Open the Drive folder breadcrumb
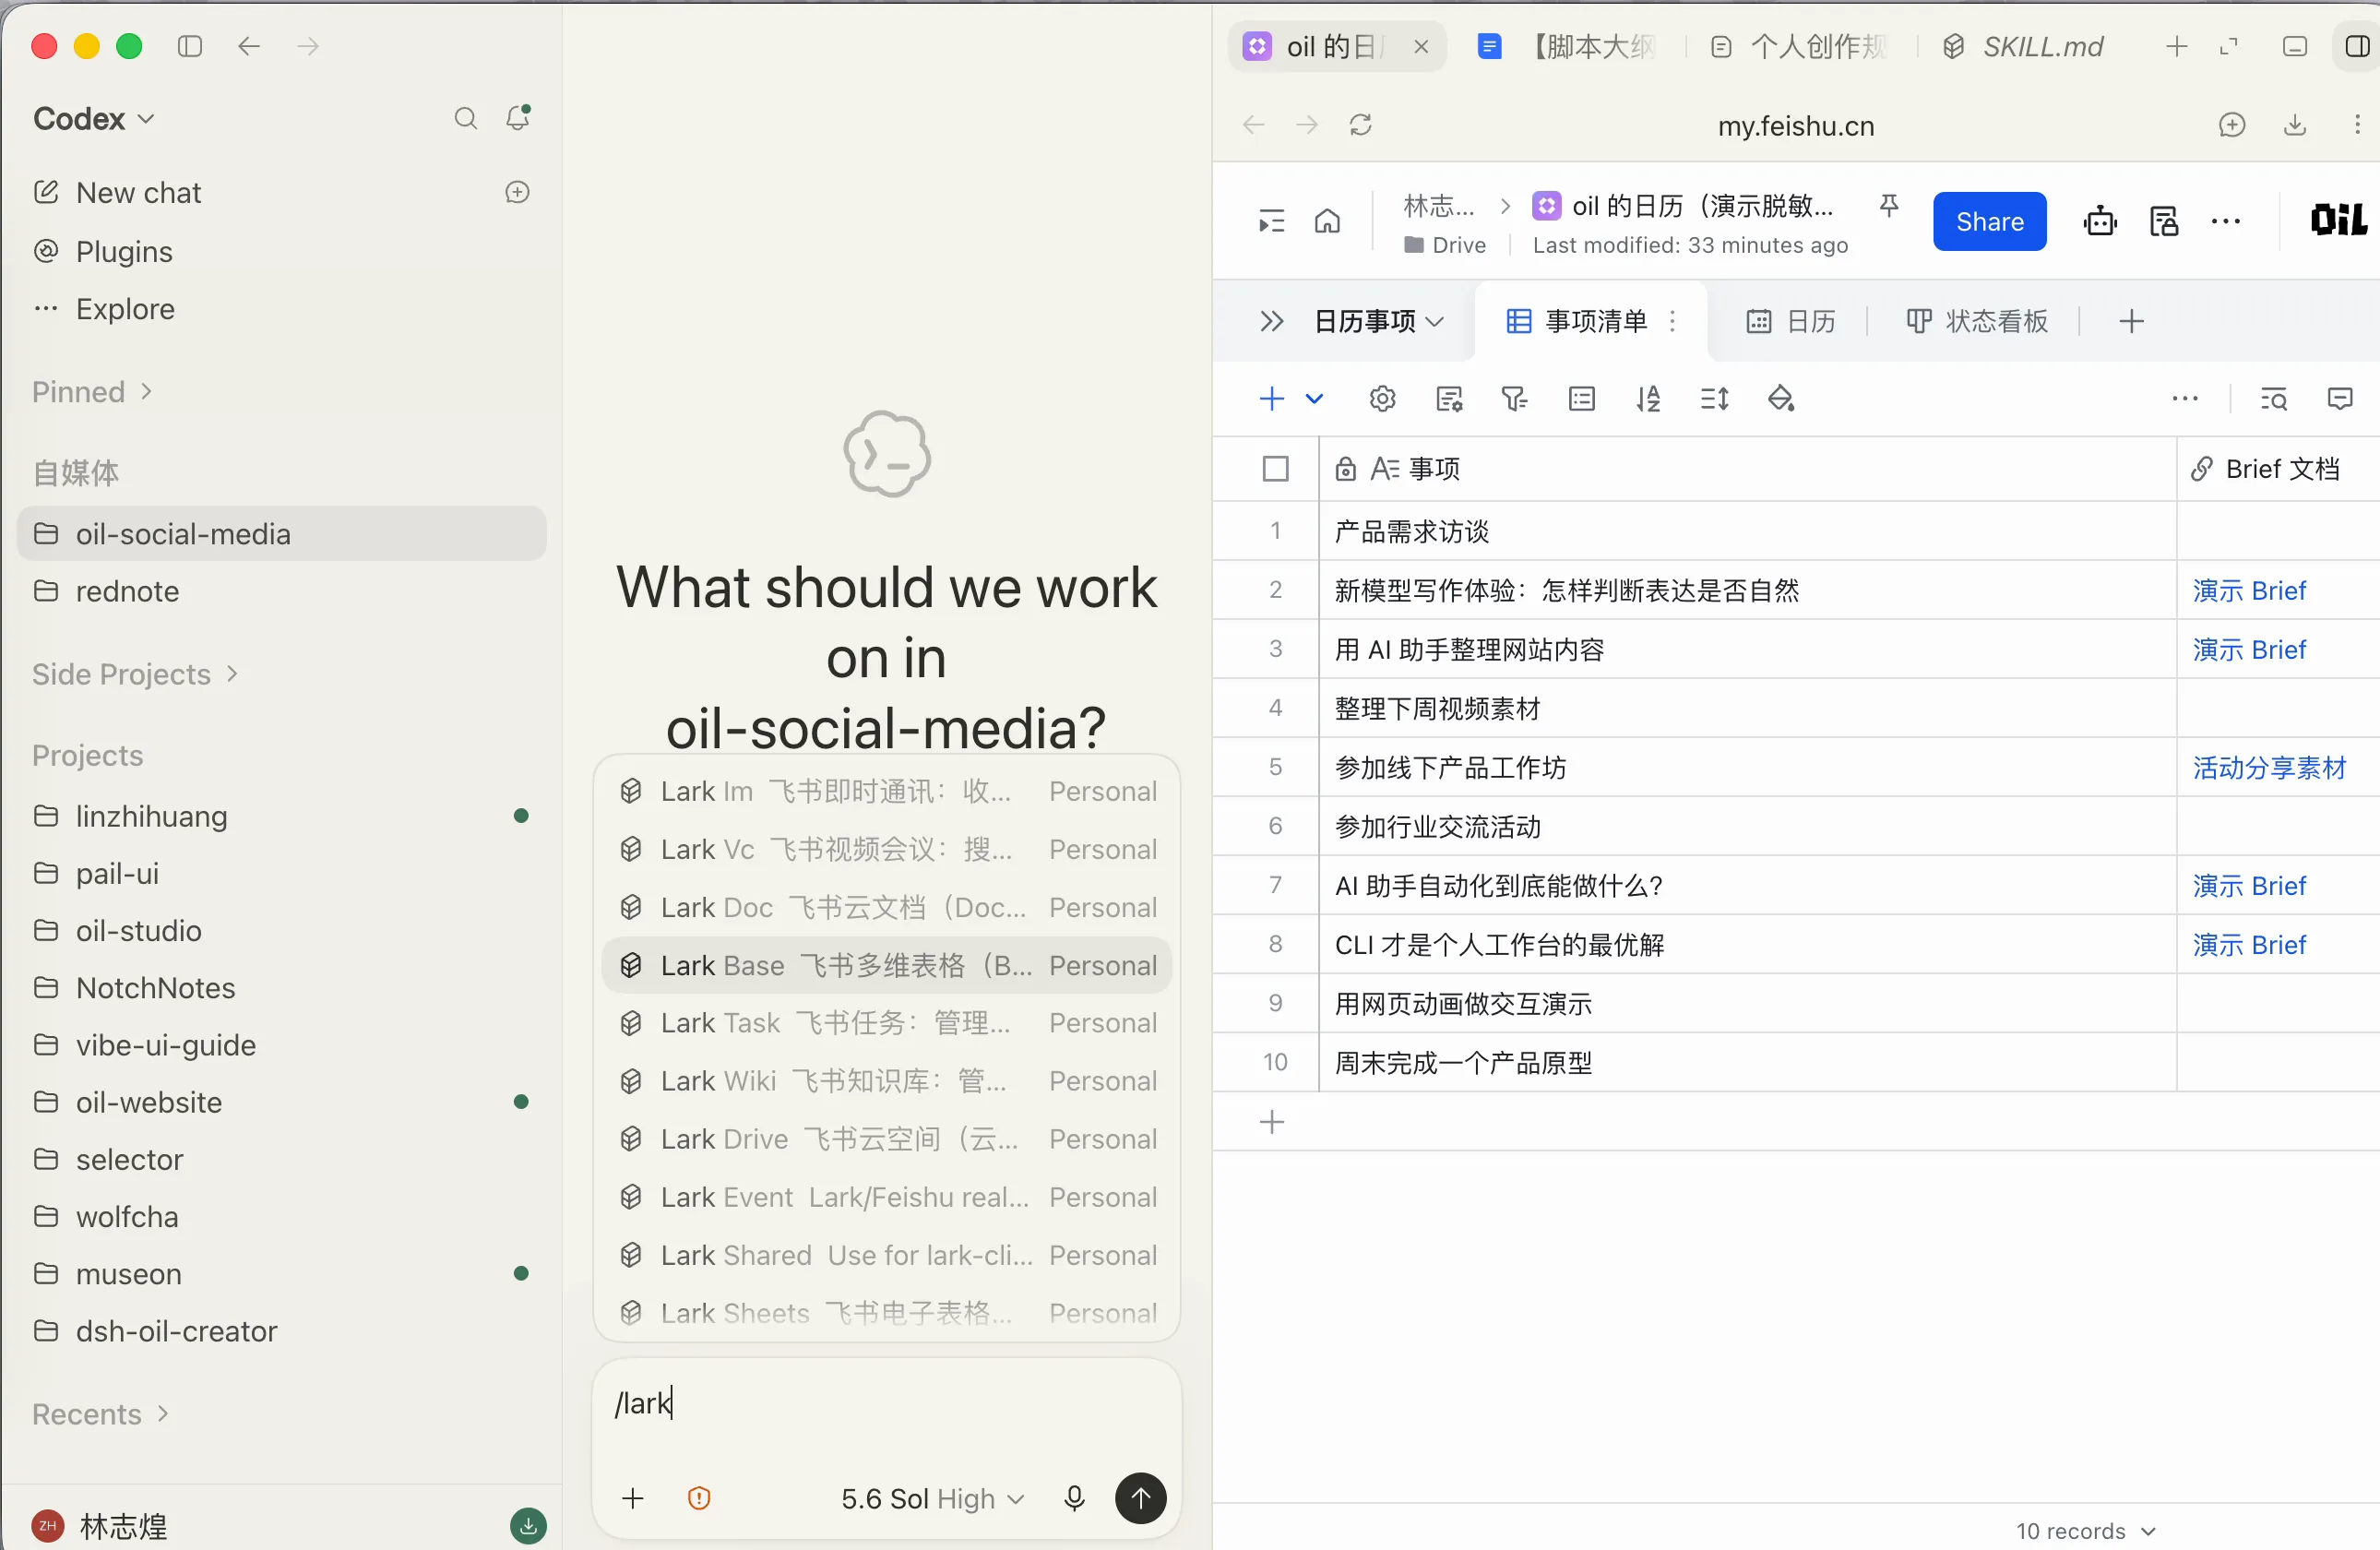This screenshot has height=1550, width=2380. [x=1445, y=245]
